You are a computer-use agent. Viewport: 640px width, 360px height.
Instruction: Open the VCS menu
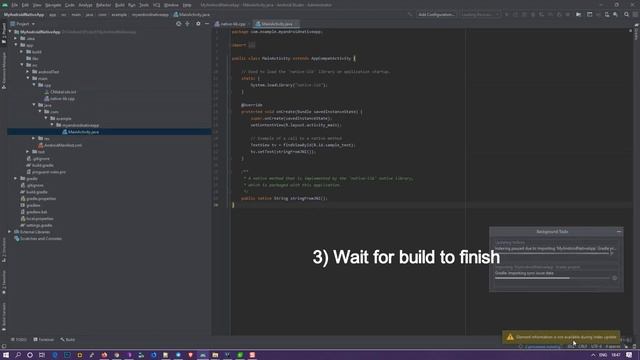point(156,5)
